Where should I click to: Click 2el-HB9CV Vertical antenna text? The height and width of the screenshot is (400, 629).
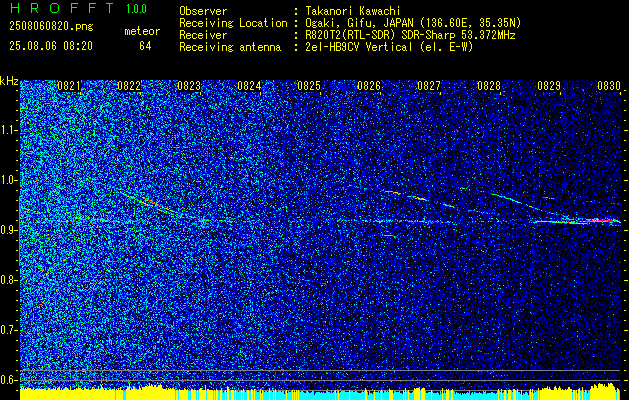[x=389, y=47]
